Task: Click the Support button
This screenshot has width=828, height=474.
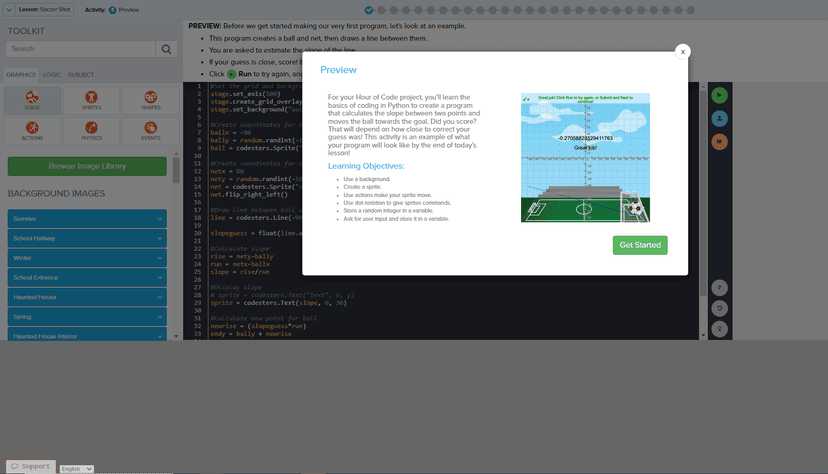Action: point(31,467)
